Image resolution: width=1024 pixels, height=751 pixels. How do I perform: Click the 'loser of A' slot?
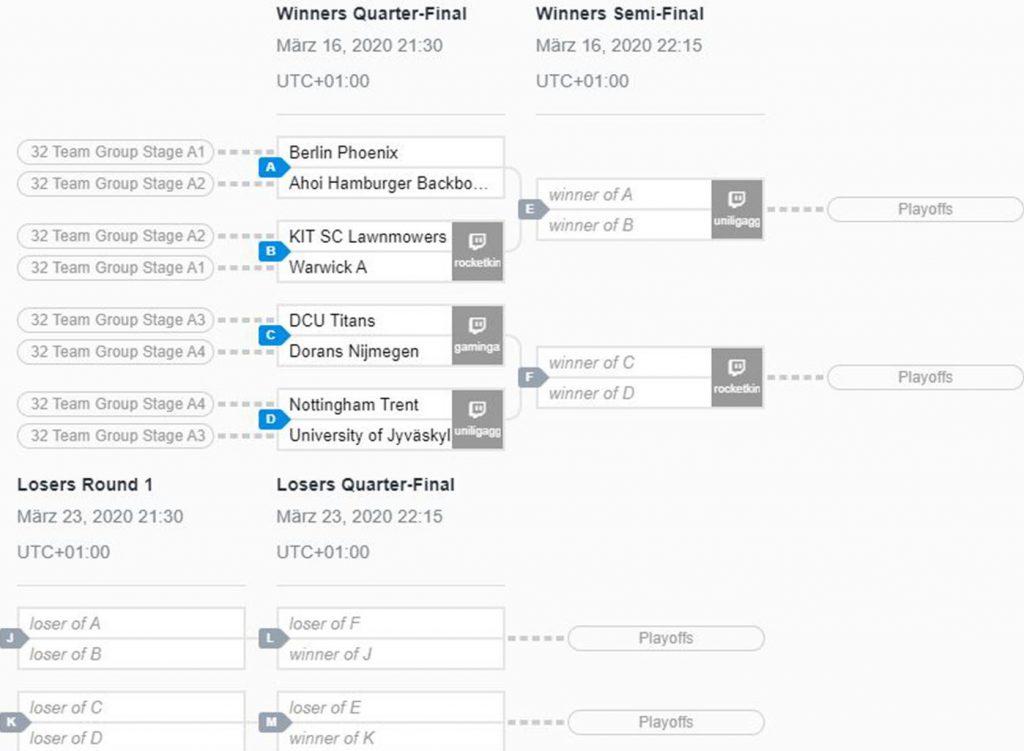pos(131,624)
